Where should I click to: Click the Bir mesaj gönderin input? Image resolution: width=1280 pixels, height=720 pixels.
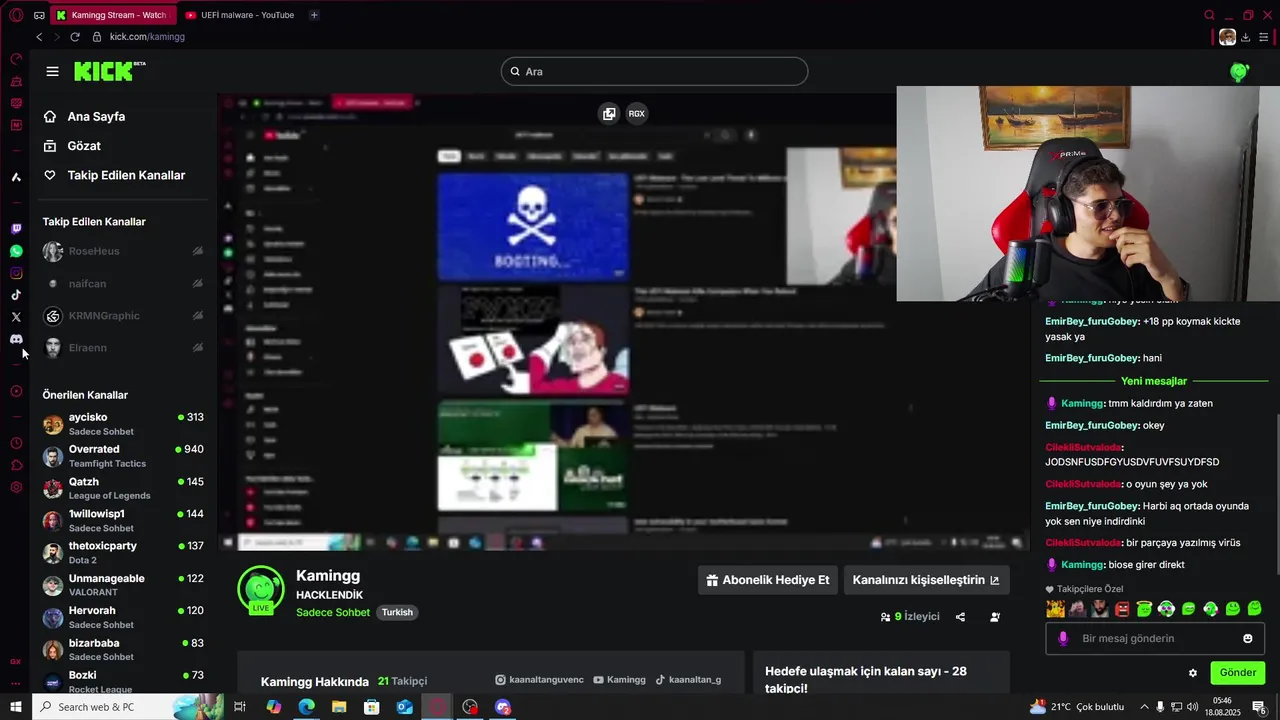[x=1155, y=638]
